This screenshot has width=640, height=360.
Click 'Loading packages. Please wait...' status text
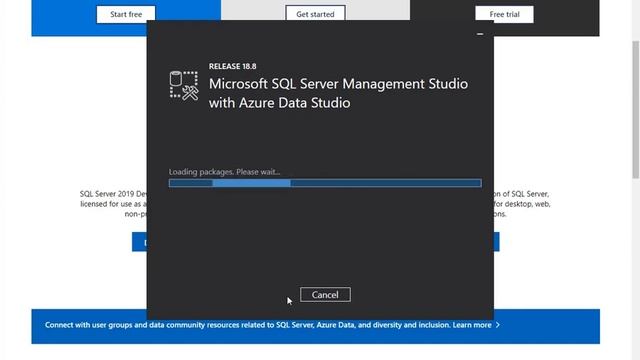[224, 172]
